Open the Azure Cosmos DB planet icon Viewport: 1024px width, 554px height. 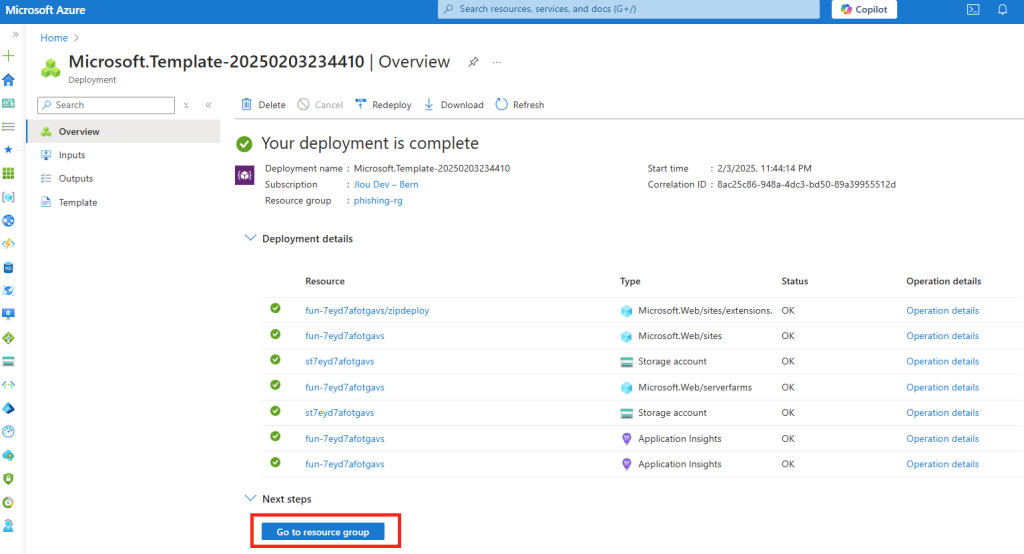(x=8, y=291)
